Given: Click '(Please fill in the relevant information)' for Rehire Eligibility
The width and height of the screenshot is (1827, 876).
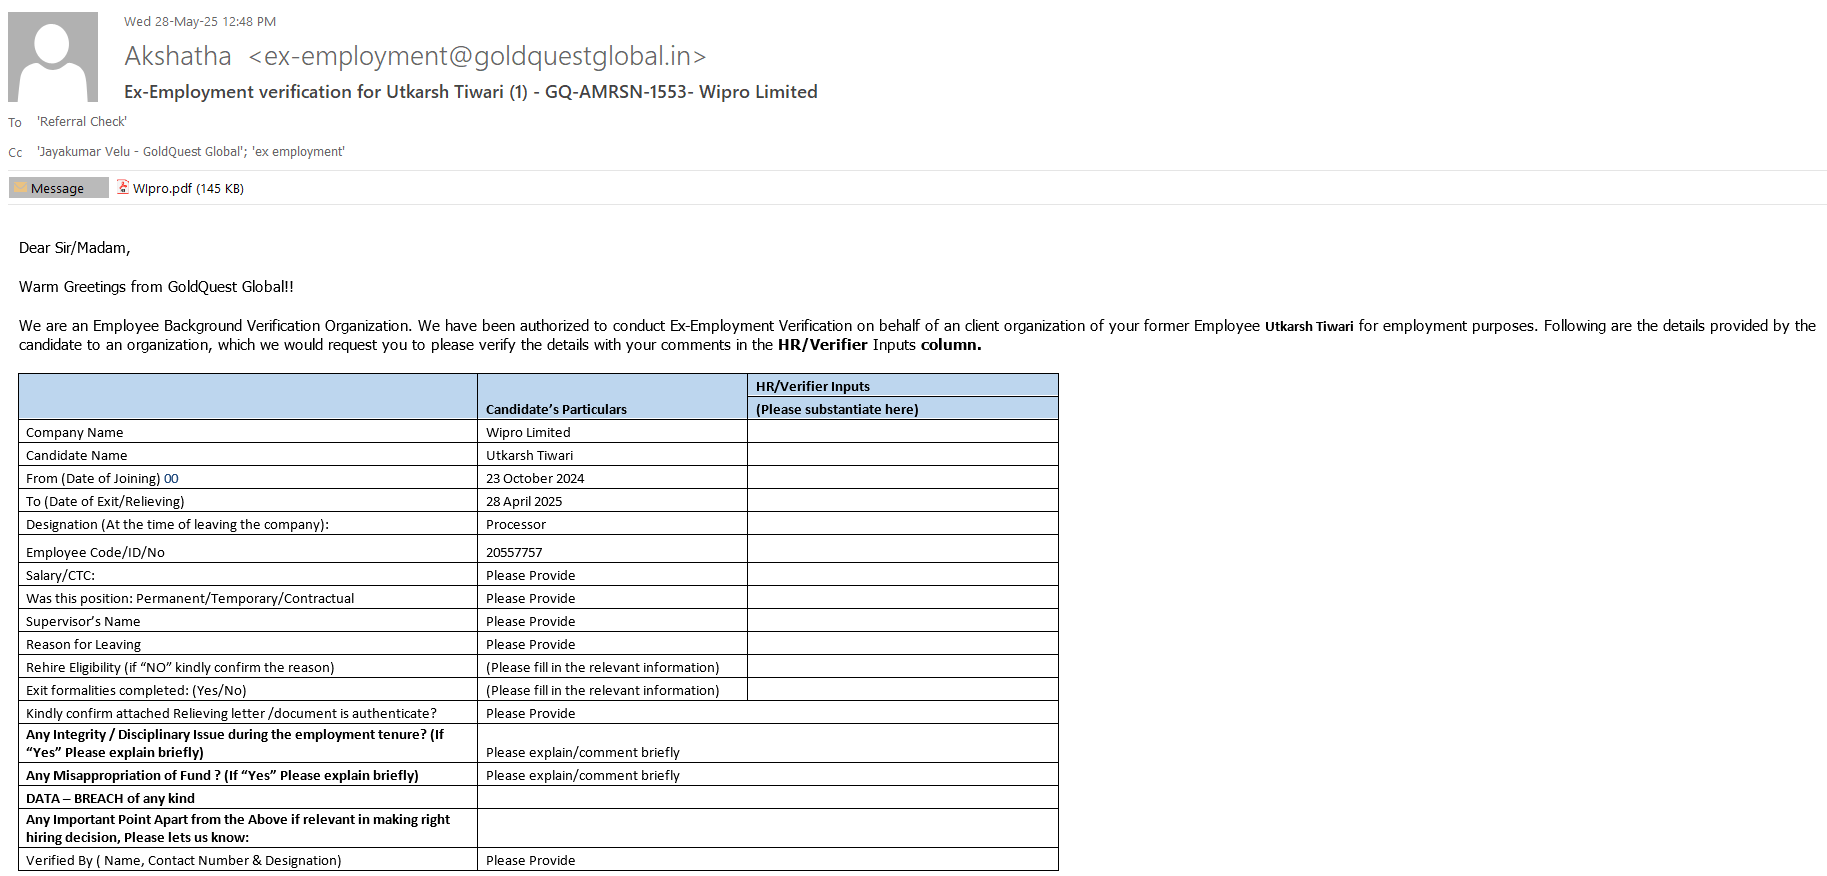Looking at the screenshot, I should click(x=603, y=667).
